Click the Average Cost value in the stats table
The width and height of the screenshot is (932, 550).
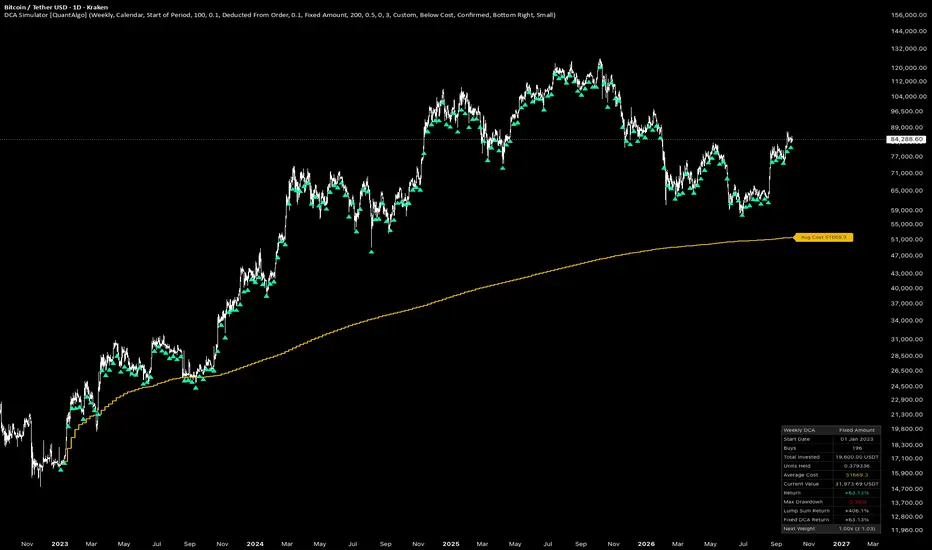(857, 475)
